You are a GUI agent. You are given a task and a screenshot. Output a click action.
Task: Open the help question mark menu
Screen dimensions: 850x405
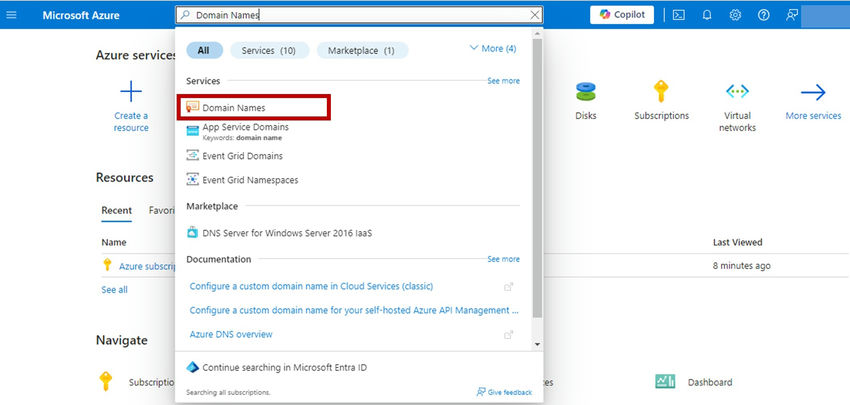(763, 15)
